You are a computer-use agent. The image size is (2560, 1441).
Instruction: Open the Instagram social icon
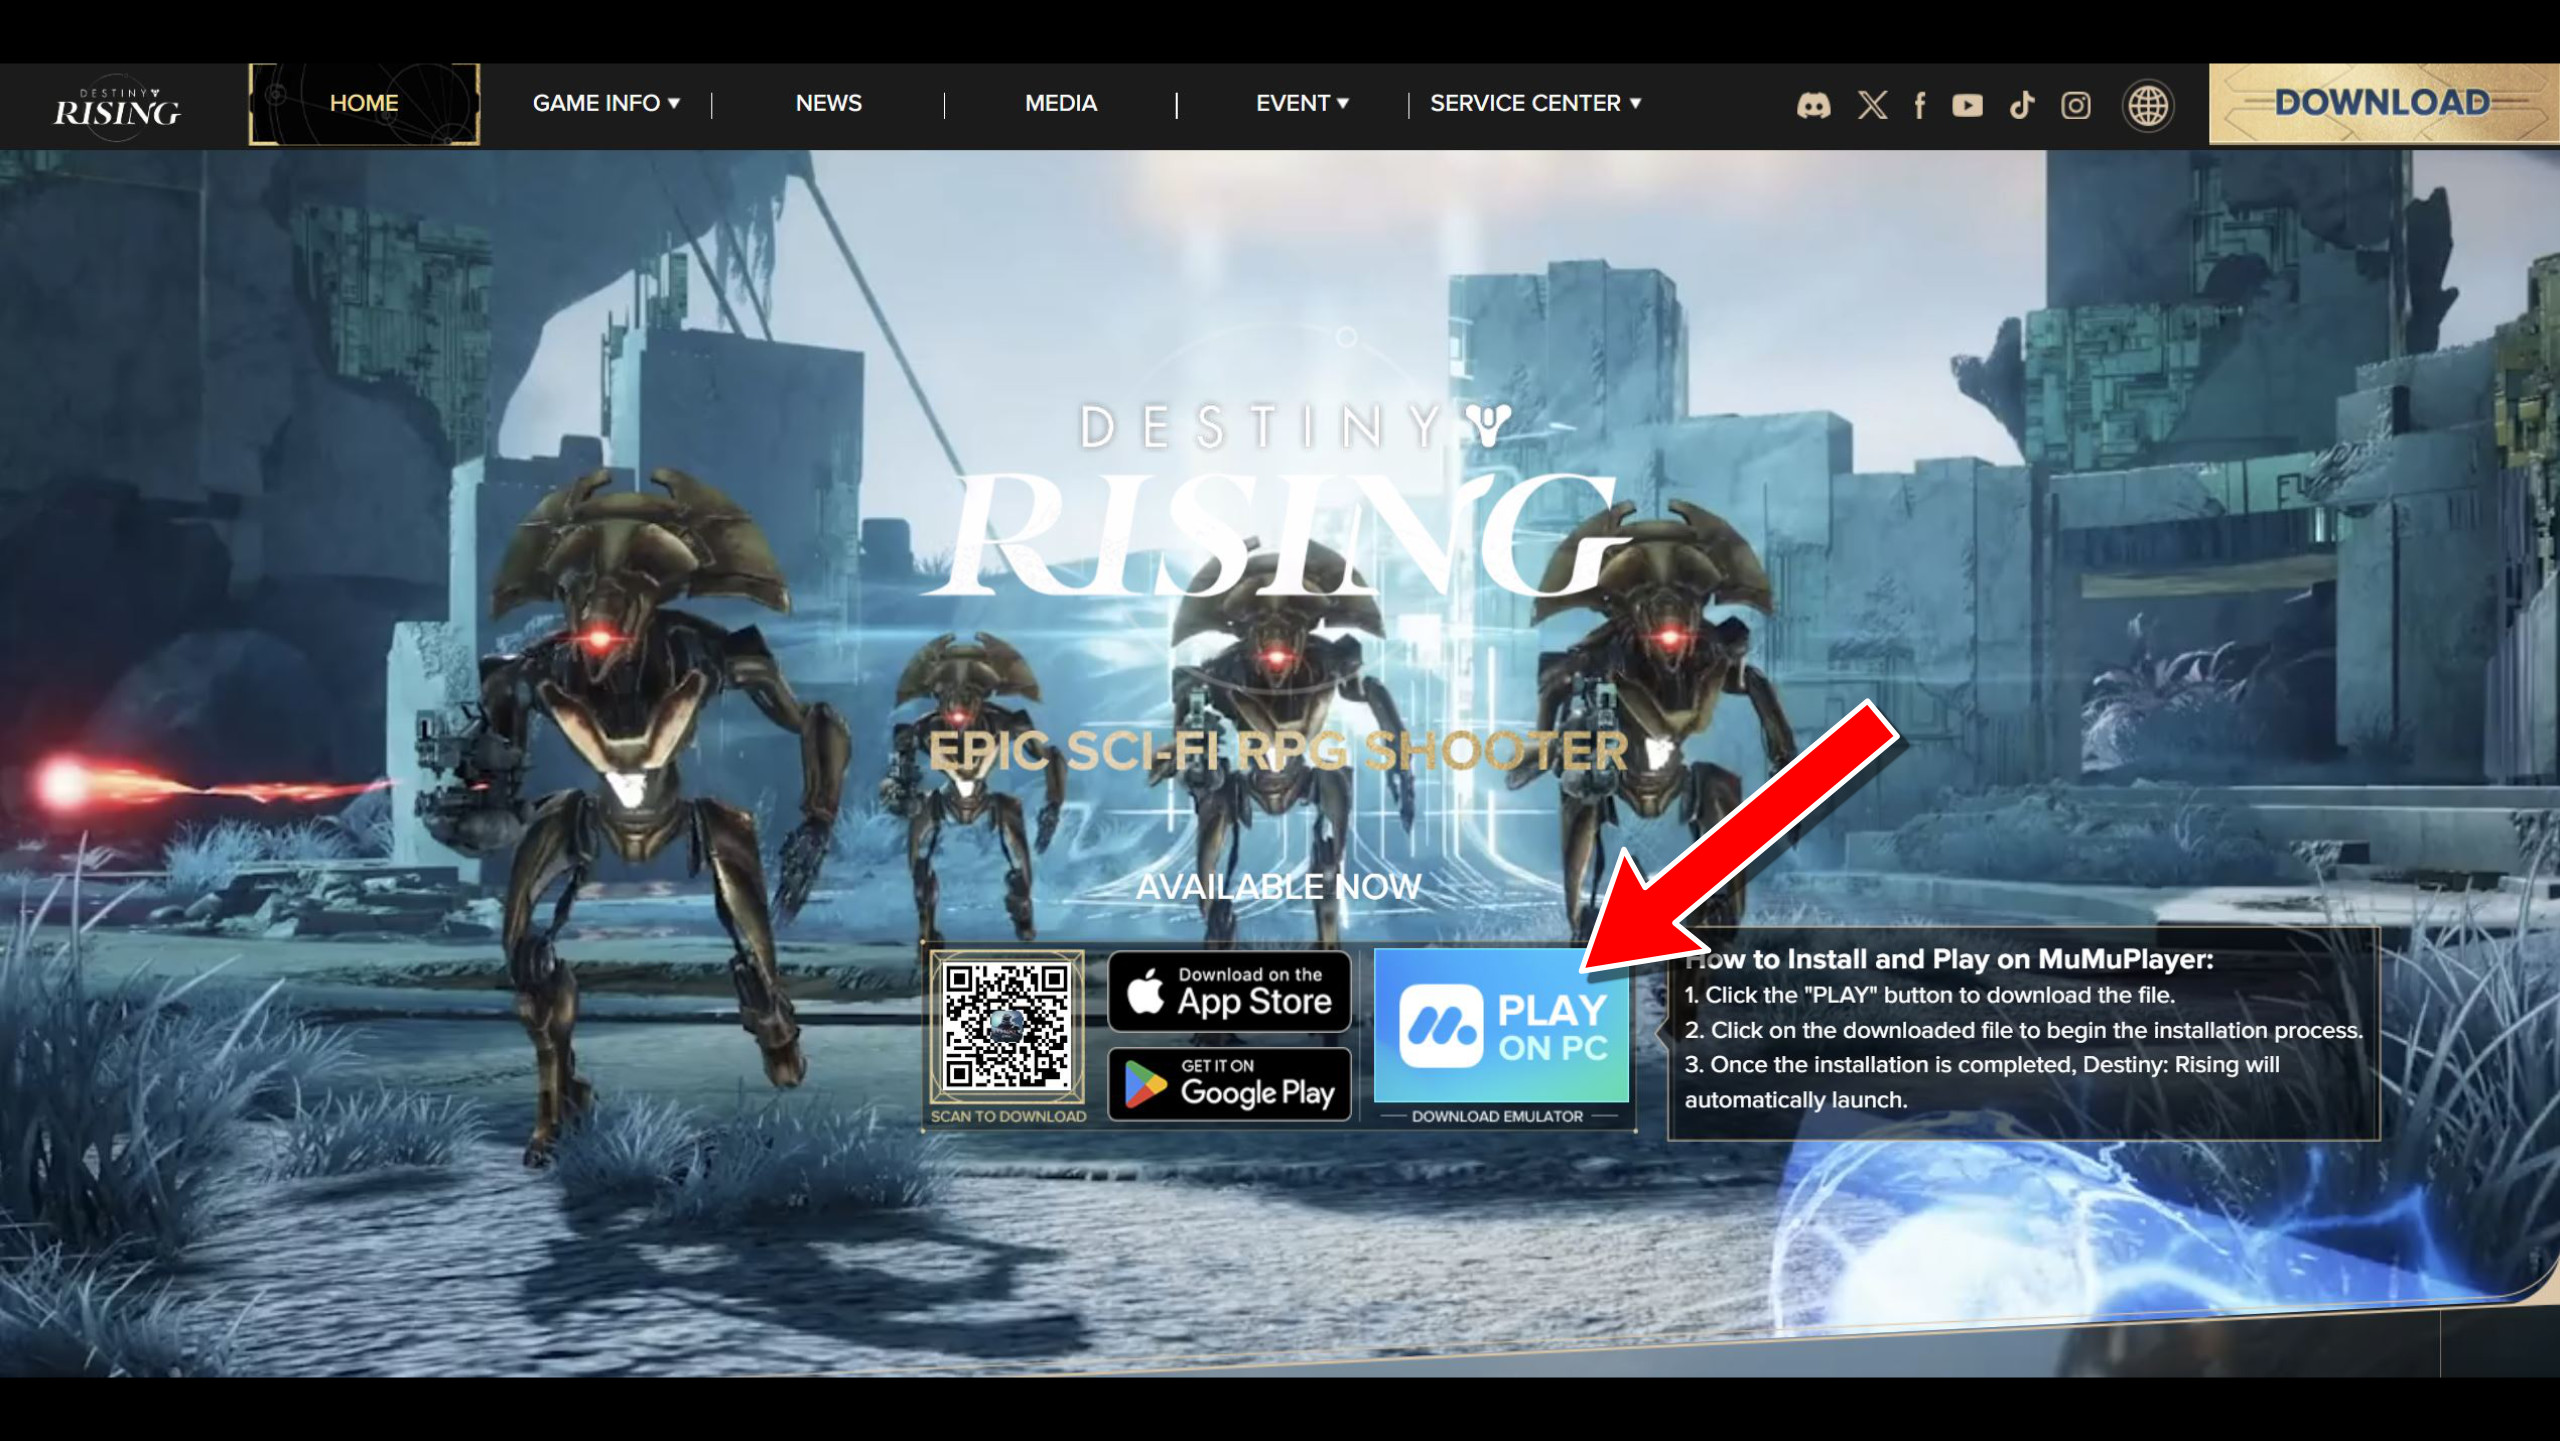point(2075,105)
